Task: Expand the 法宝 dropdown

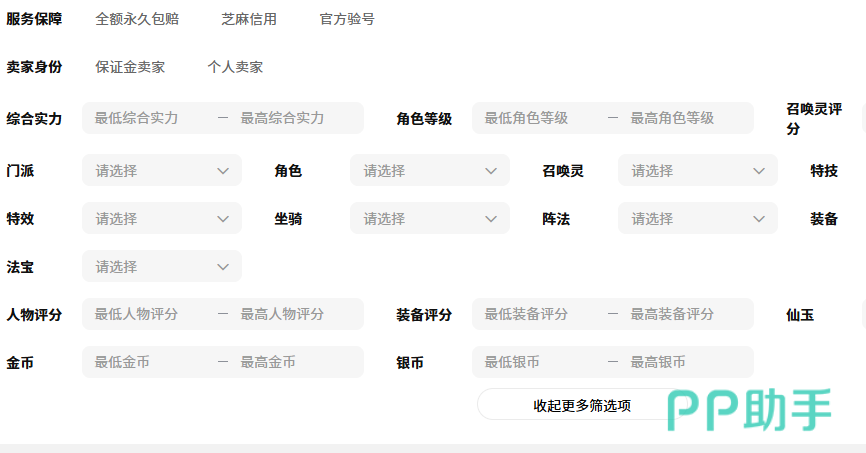Action: click(162, 267)
